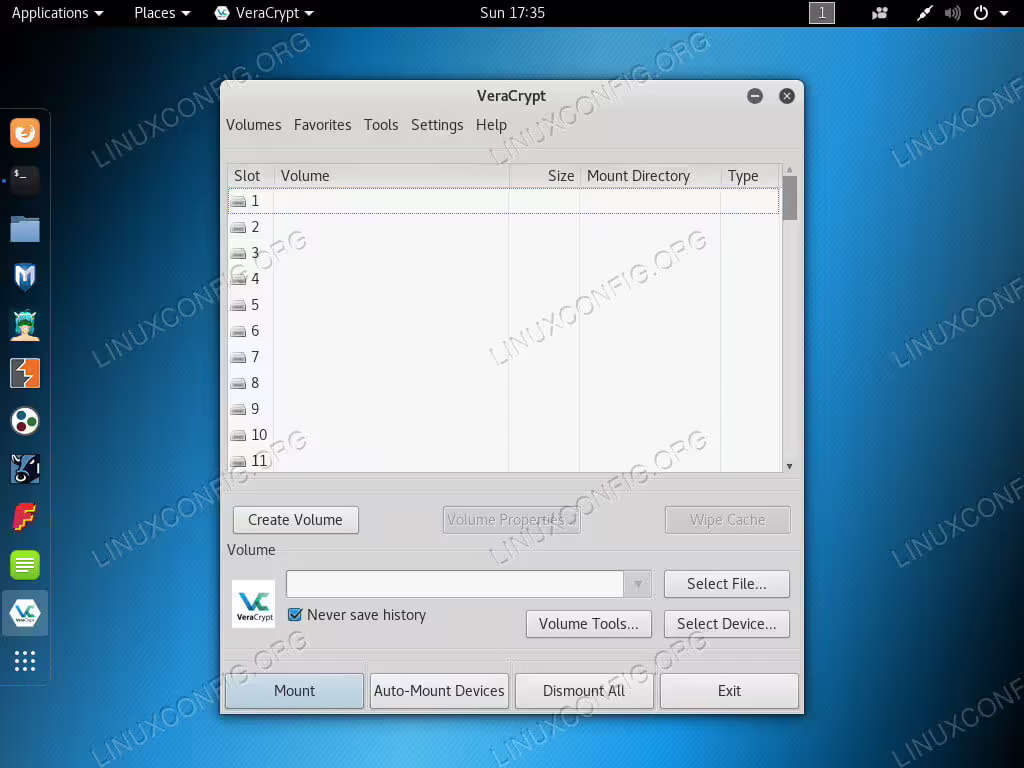Click the drive icon for slot 6

point(238,331)
